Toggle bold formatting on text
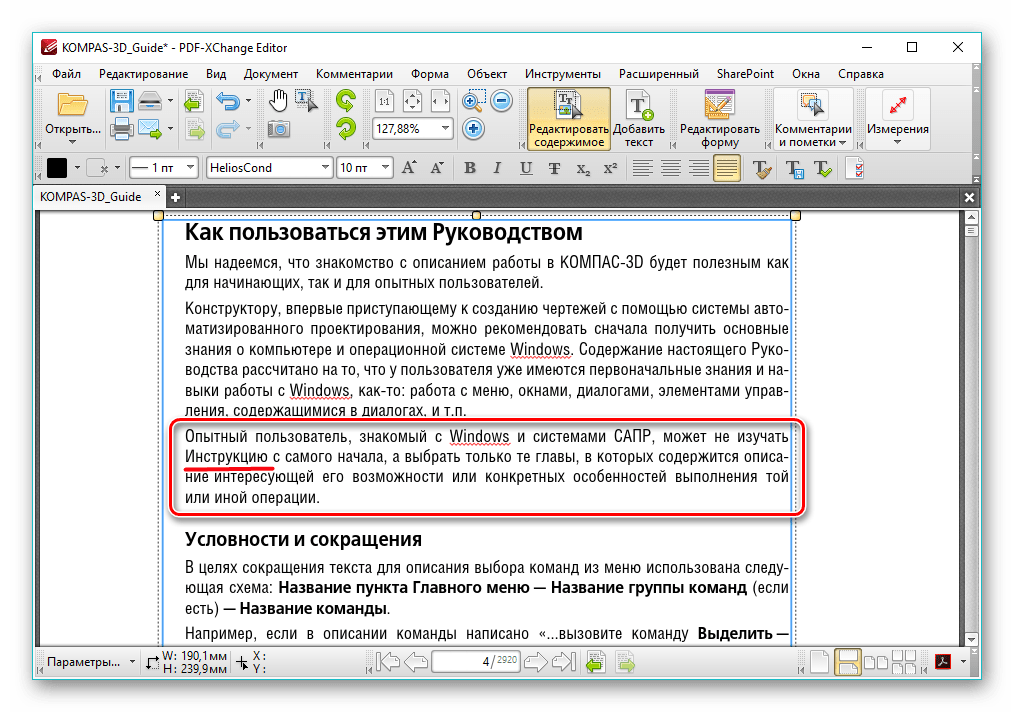 click(x=470, y=168)
